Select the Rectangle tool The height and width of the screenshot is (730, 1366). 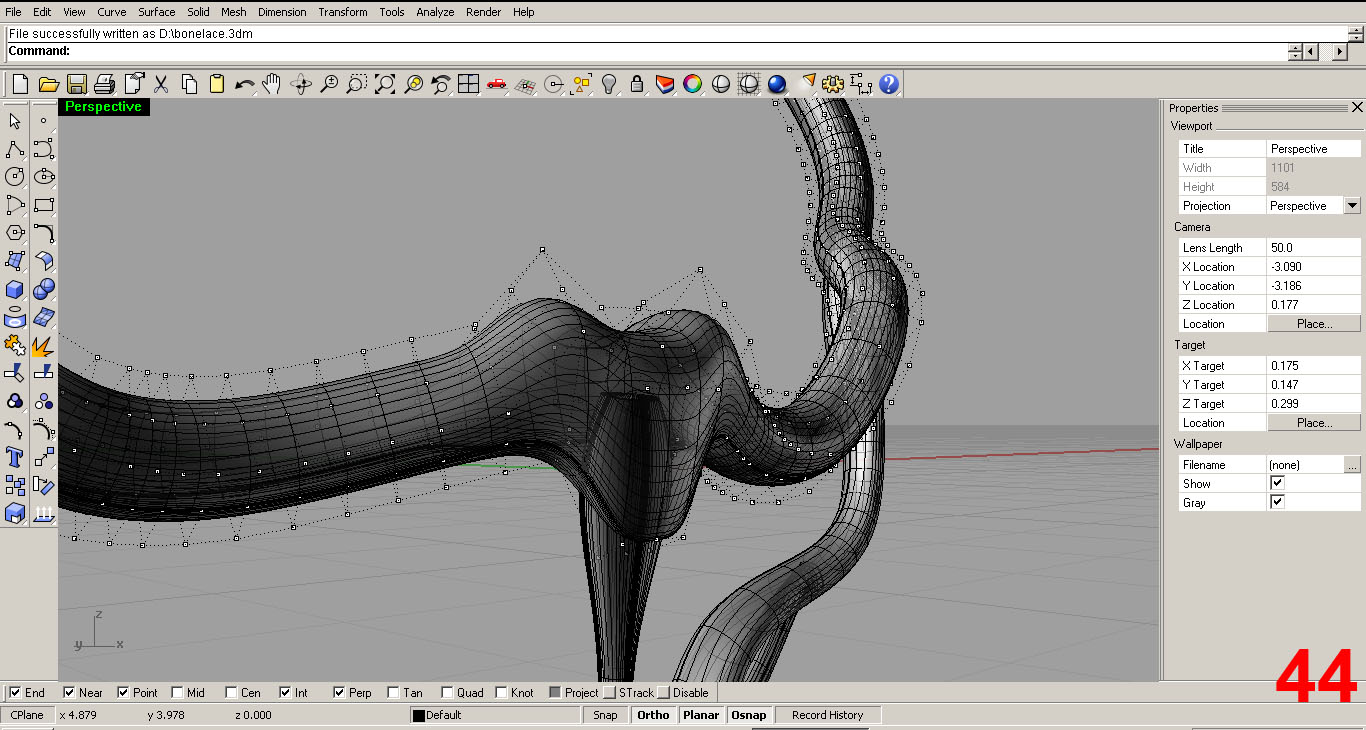pos(44,205)
